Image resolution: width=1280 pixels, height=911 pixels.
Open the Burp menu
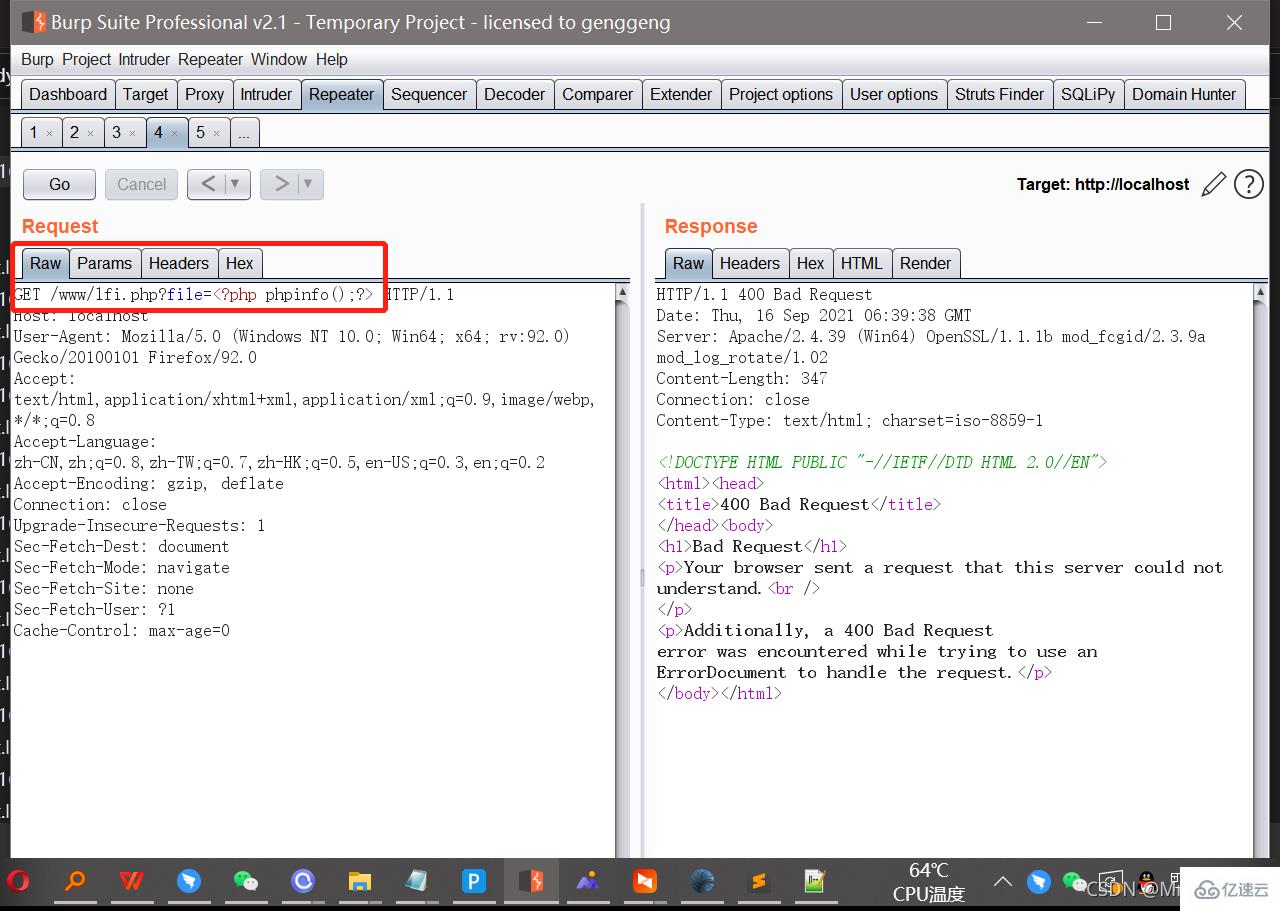[x=37, y=59]
